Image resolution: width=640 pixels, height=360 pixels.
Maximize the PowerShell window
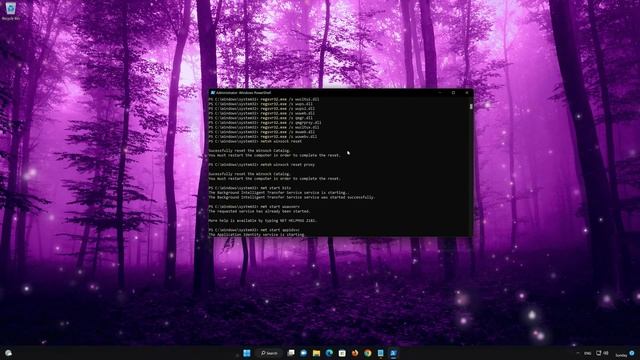pos(453,93)
